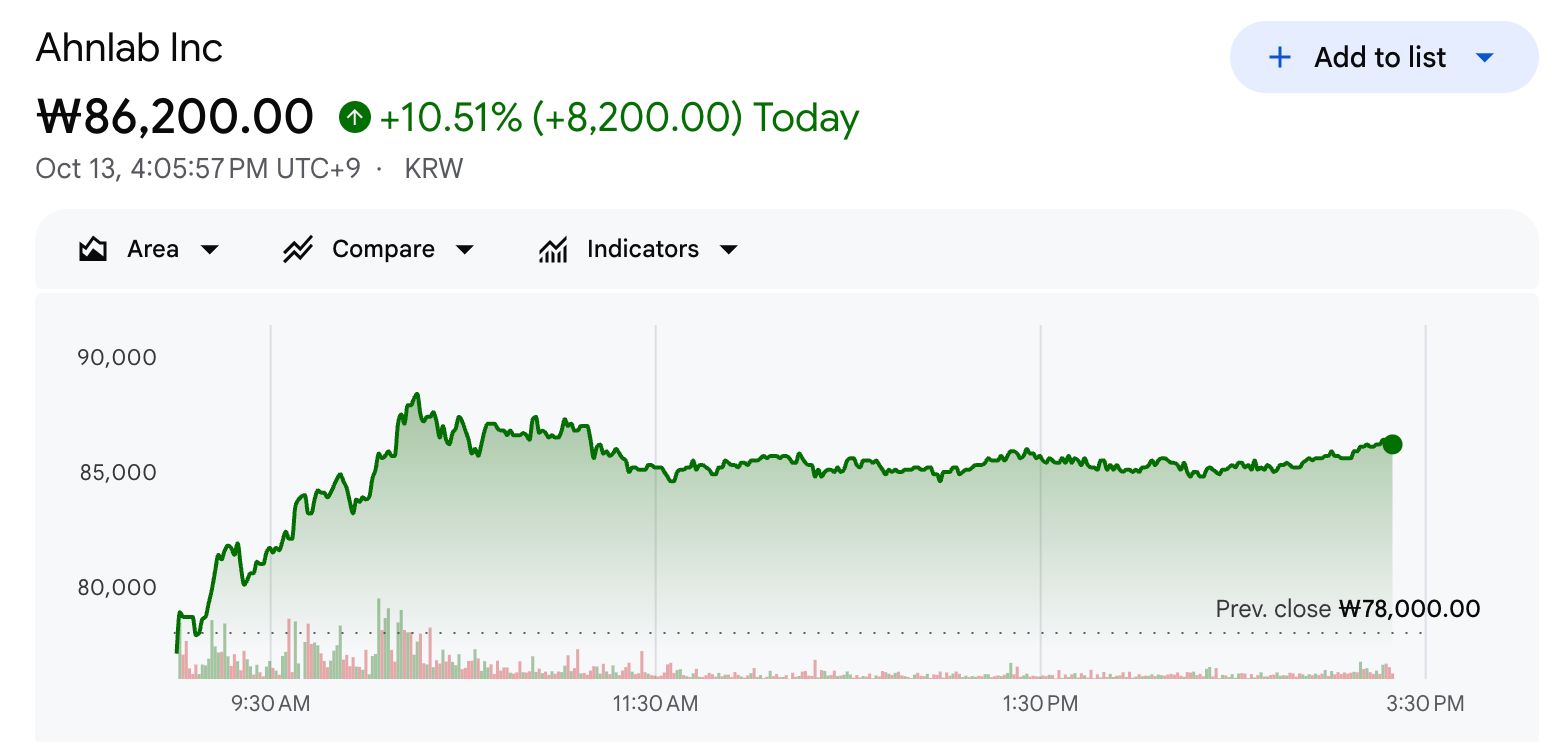Click the Compare zigzag lines icon
Viewport: 1562px width, 742px height.
click(298, 249)
